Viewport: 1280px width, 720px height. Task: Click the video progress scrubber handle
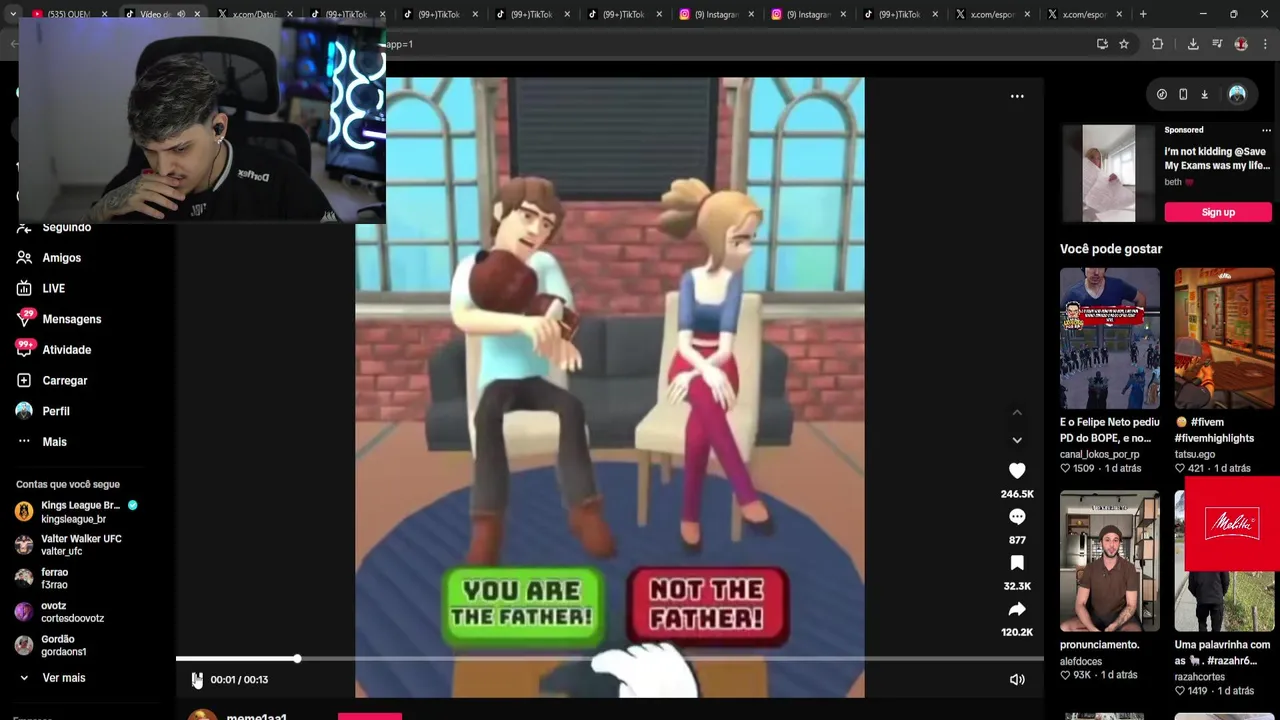coord(297,658)
